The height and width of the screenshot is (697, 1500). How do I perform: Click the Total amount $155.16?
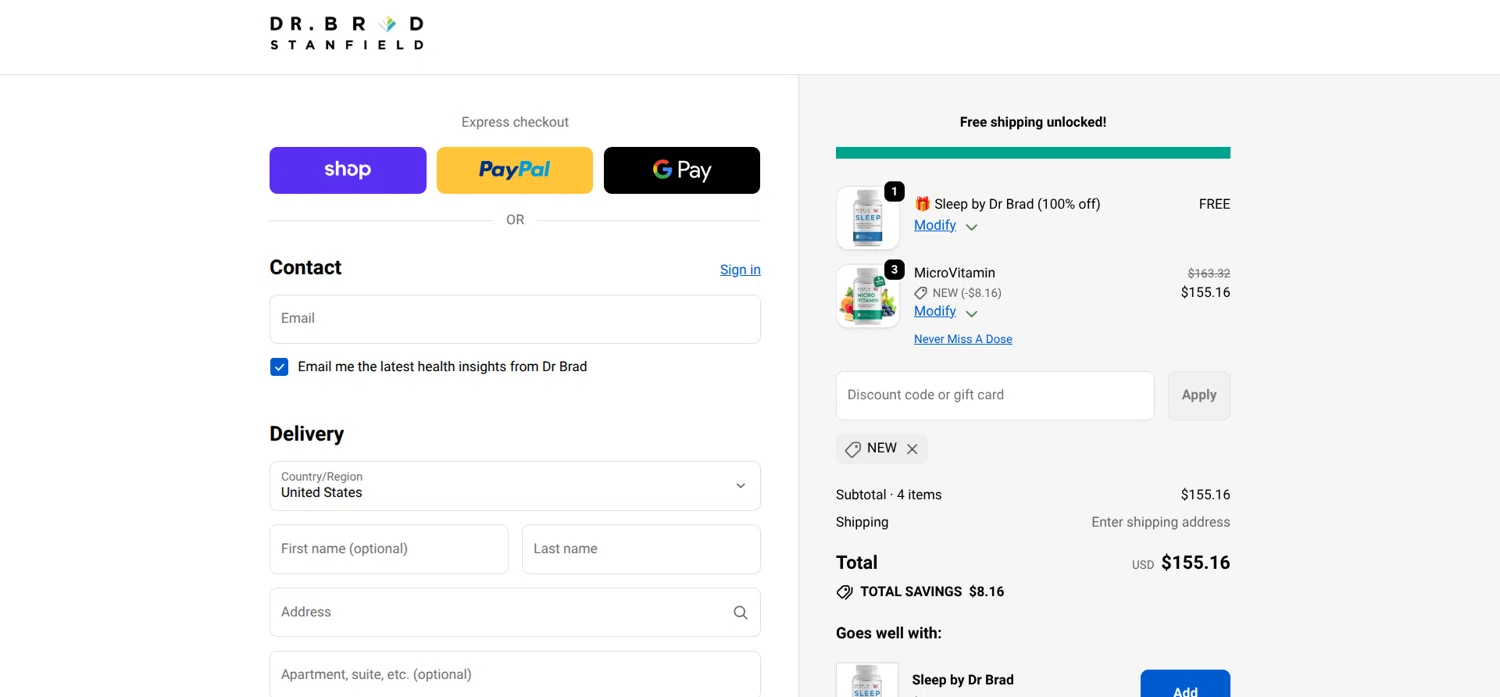coord(1195,563)
